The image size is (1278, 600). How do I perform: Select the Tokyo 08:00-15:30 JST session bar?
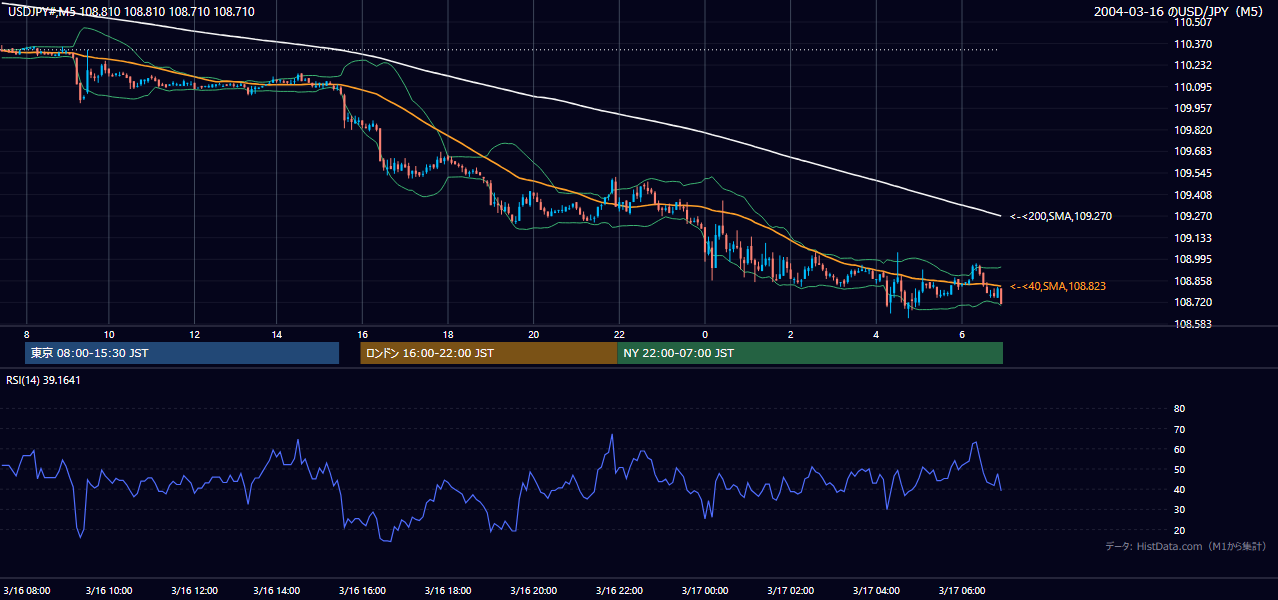[x=182, y=353]
